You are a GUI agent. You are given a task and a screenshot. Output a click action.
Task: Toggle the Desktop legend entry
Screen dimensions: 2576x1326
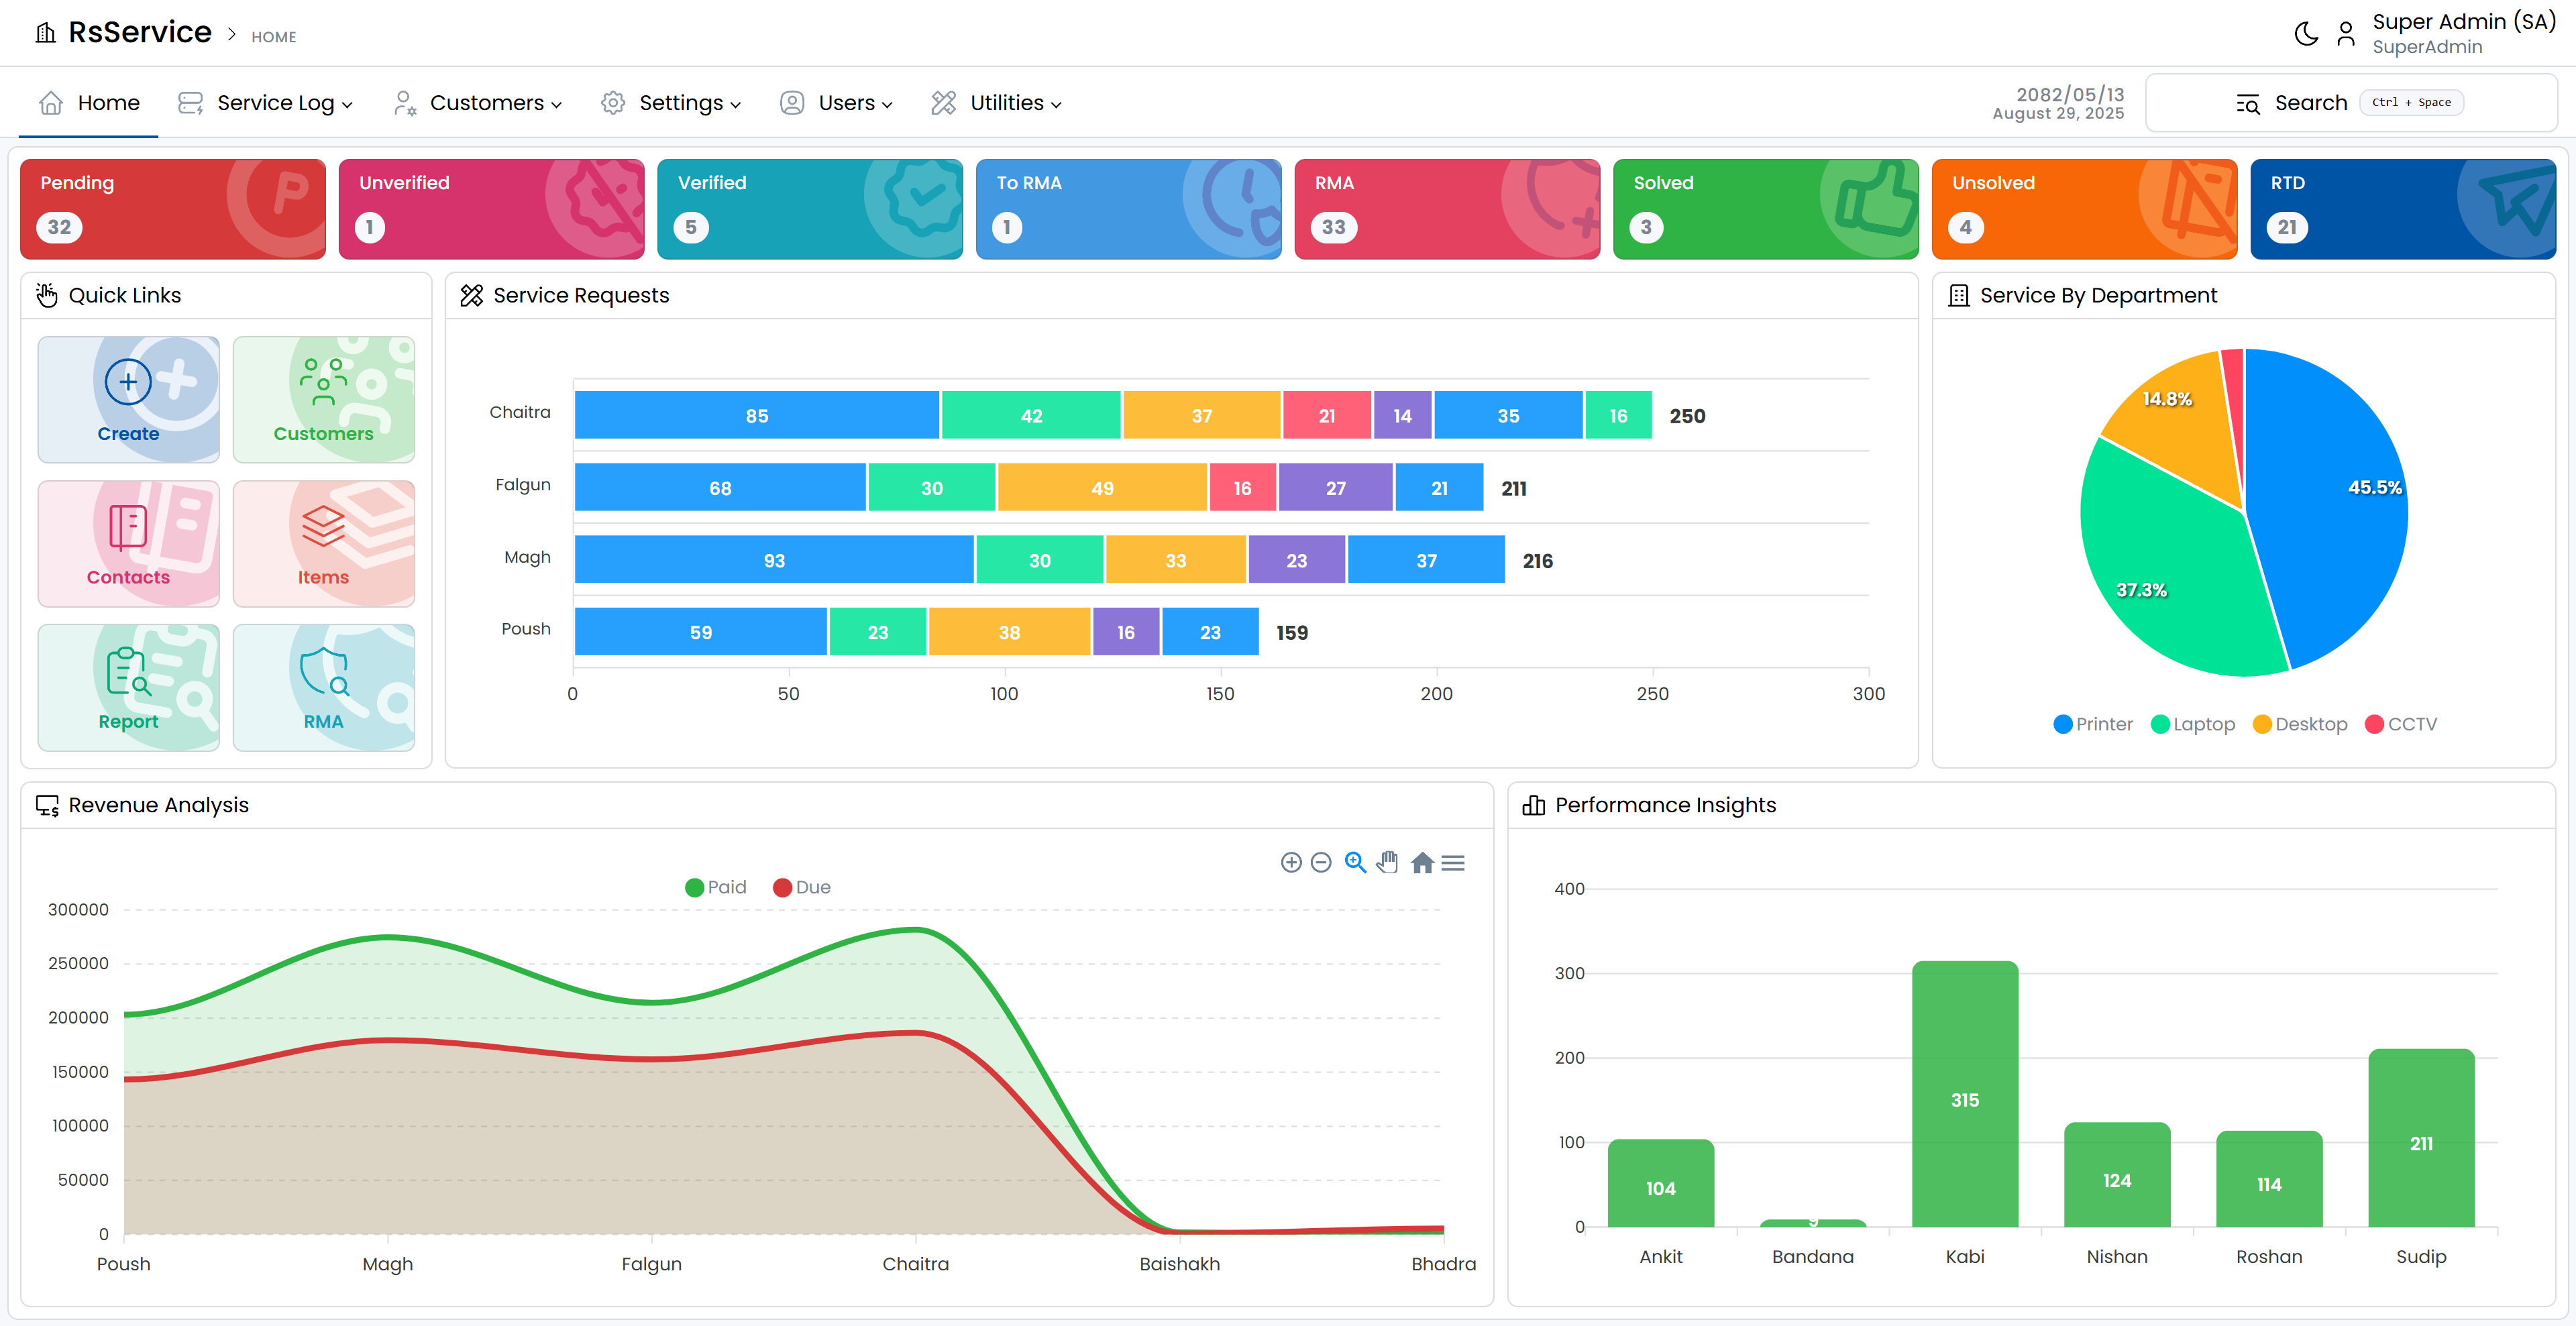[2300, 724]
